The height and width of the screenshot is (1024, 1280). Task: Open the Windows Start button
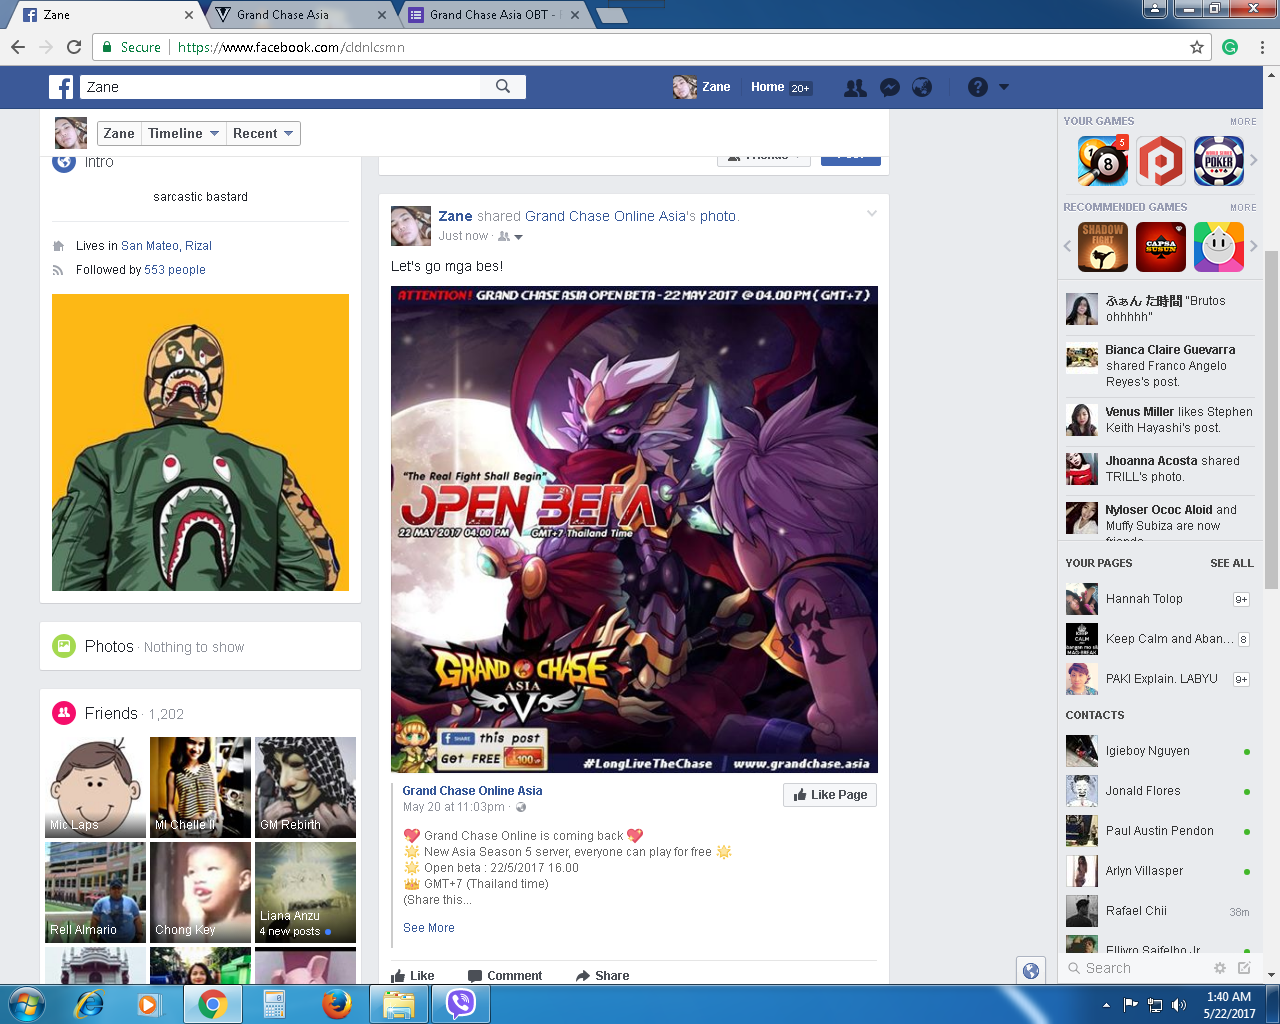pos(27,1004)
